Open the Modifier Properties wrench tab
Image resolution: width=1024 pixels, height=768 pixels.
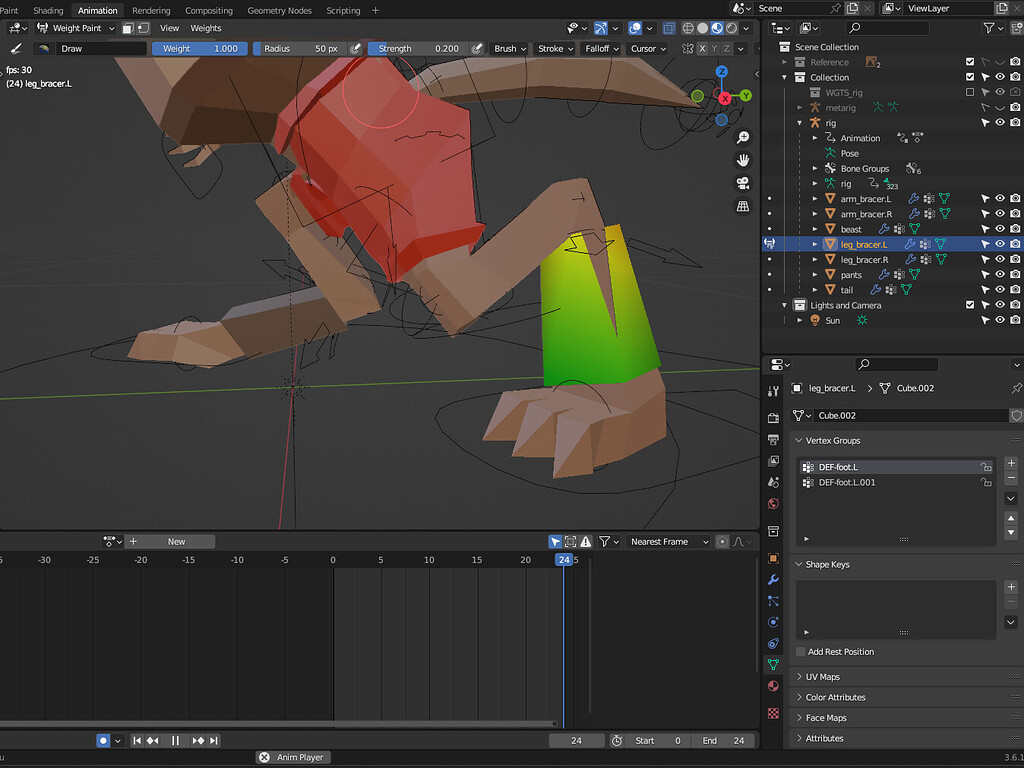pyautogui.click(x=773, y=580)
